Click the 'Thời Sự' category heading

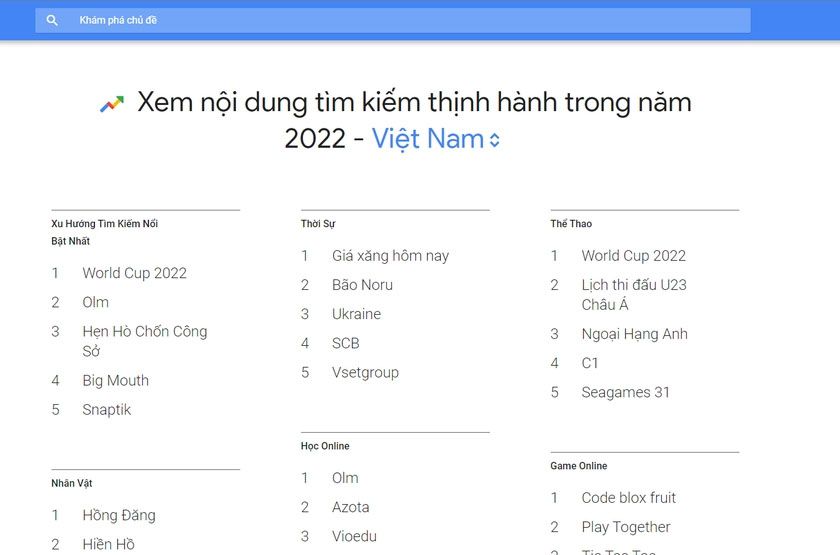(x=318, y=224)
